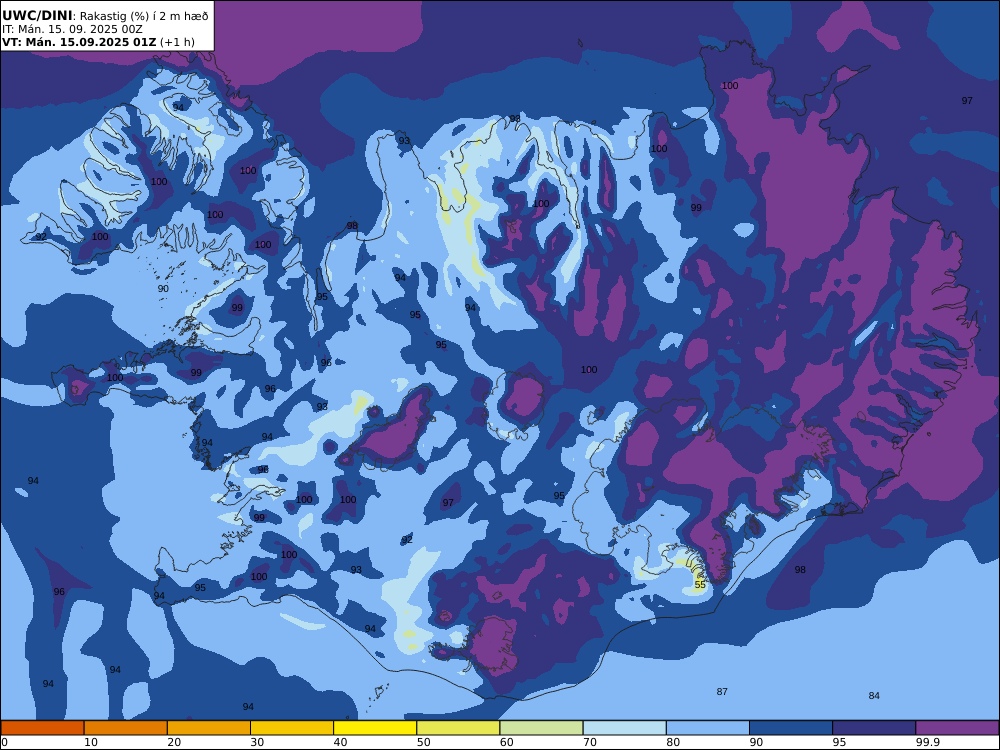This screenshot has width=1000, height=750.
Task: Select the purple above-99.9 legend swatch
Action: tap(957, 728)
